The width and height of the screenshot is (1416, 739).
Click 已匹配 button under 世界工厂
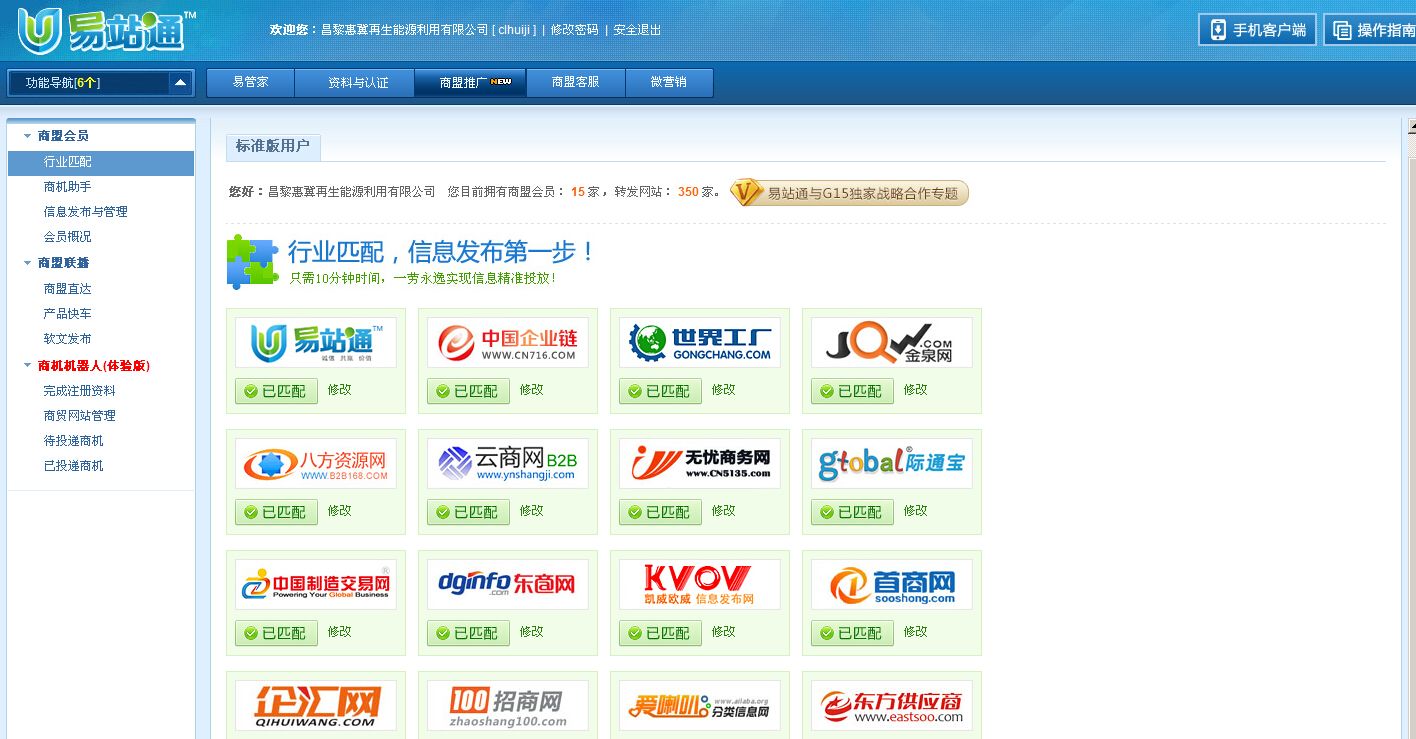(x=660, y=391)
